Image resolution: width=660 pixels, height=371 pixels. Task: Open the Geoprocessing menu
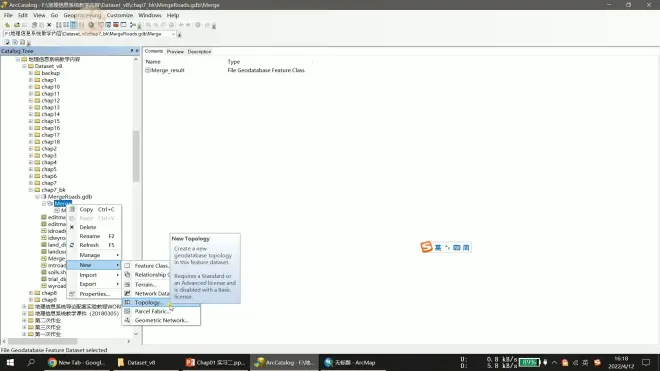click(x=82, y=15)
